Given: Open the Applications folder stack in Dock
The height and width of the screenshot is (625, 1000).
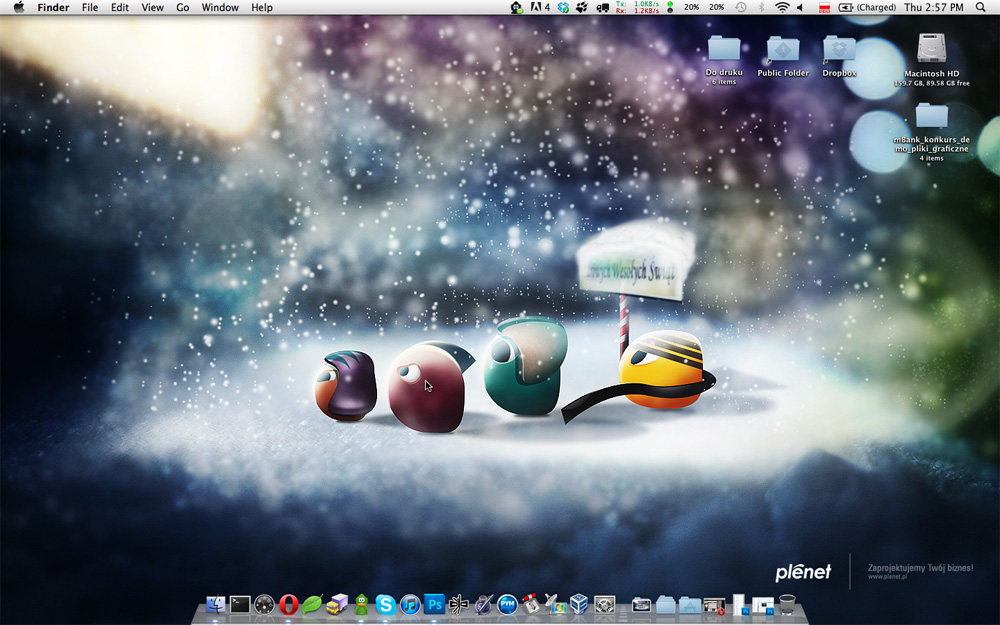Looking at the screenshot, I should 689,604.
